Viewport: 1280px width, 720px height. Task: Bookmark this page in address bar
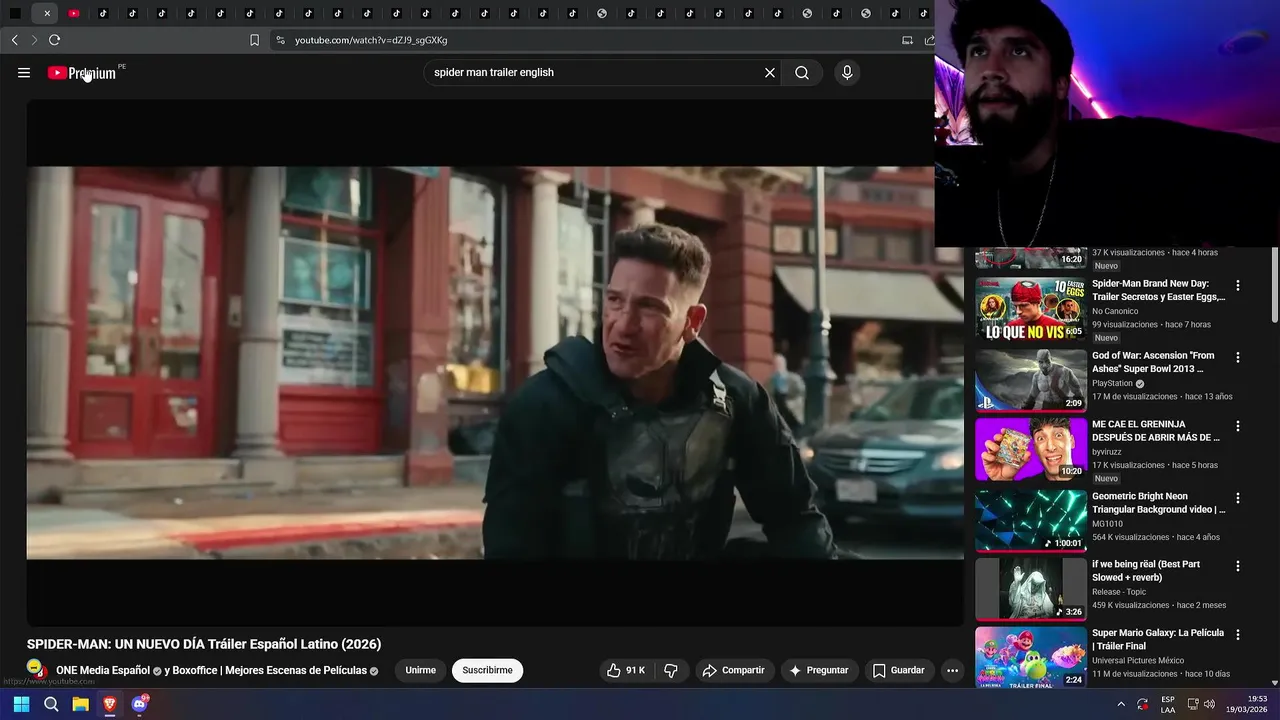pos(254,40)
